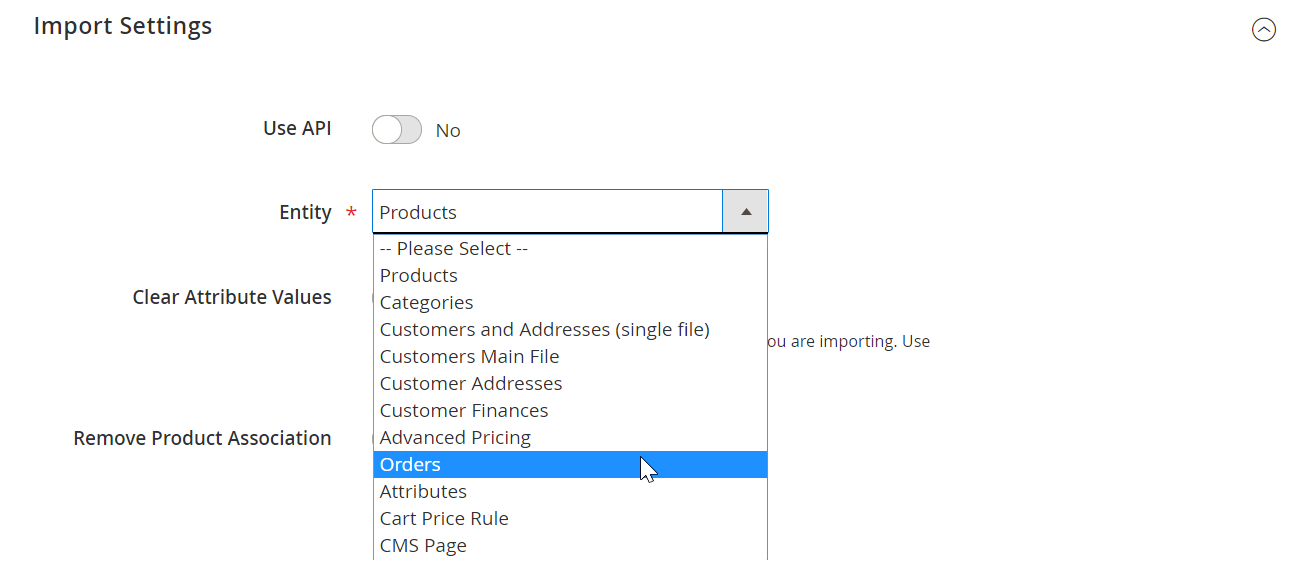1310x570 pixels.
Task: Choose the Customers Main File entity
Action: (x=469, y=357)
